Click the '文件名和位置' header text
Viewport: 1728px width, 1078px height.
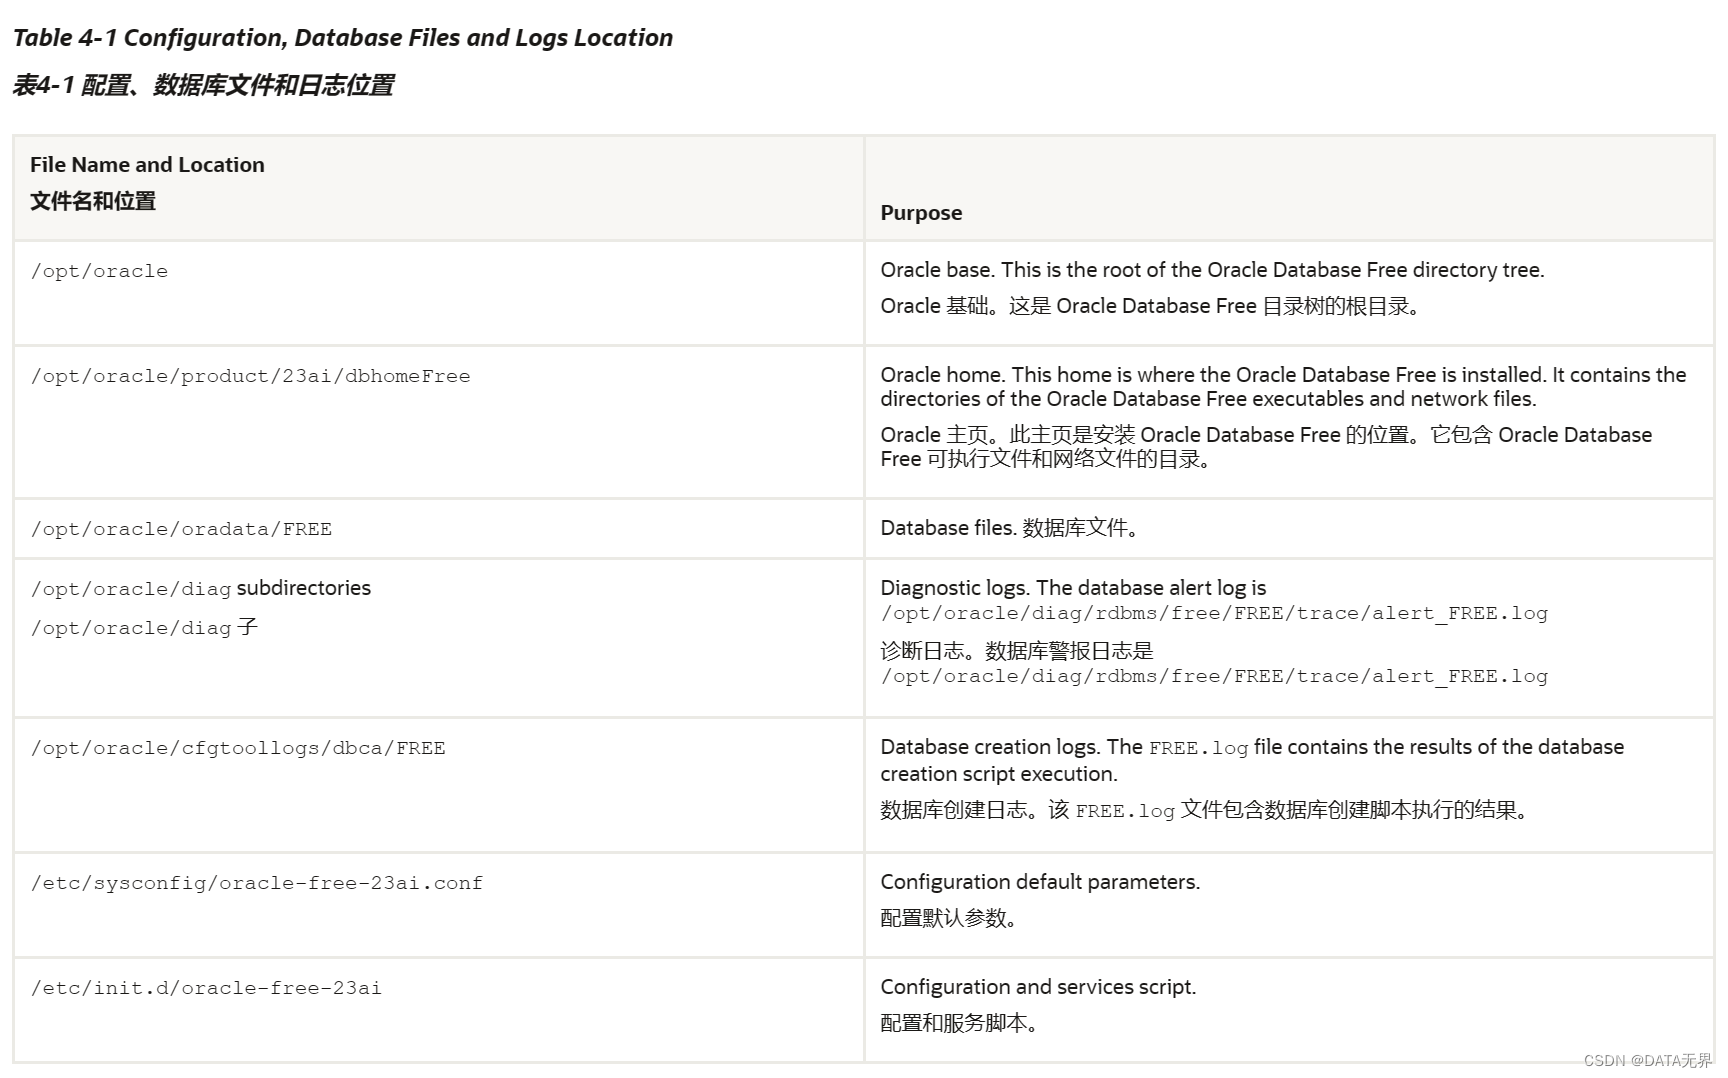[x=93, y=201]
